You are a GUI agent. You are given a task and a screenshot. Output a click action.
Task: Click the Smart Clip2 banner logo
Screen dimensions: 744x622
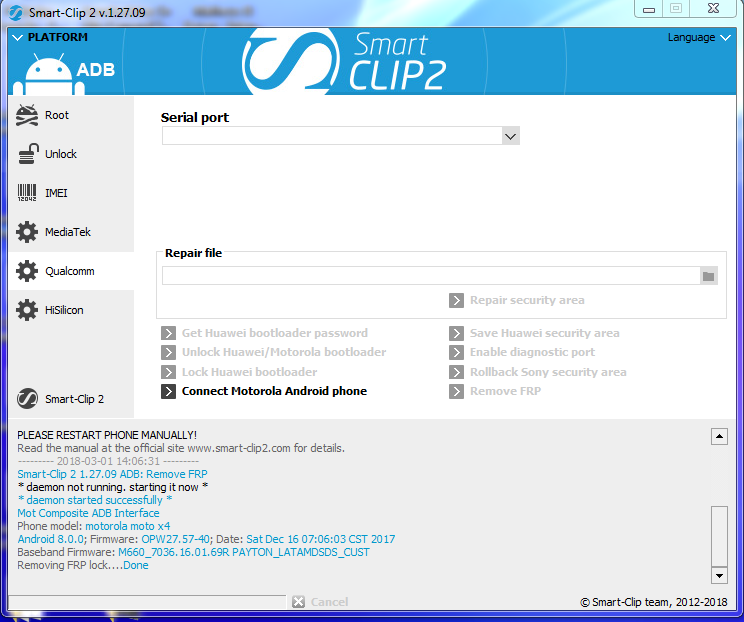345,62
